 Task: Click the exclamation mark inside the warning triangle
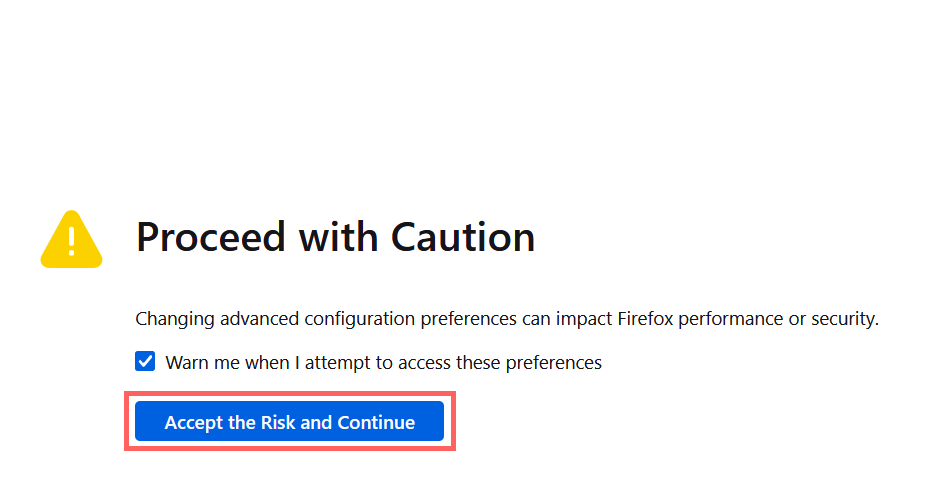70,241
